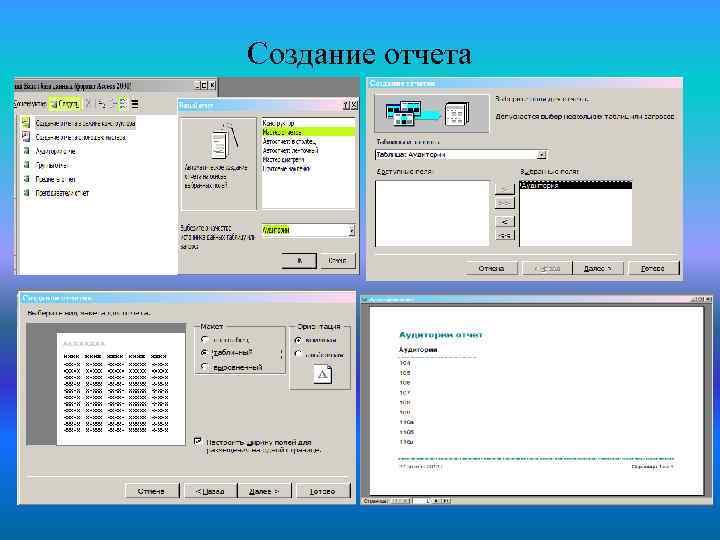Select the 'книжная' orientation radio button

[x=298, y=340]
